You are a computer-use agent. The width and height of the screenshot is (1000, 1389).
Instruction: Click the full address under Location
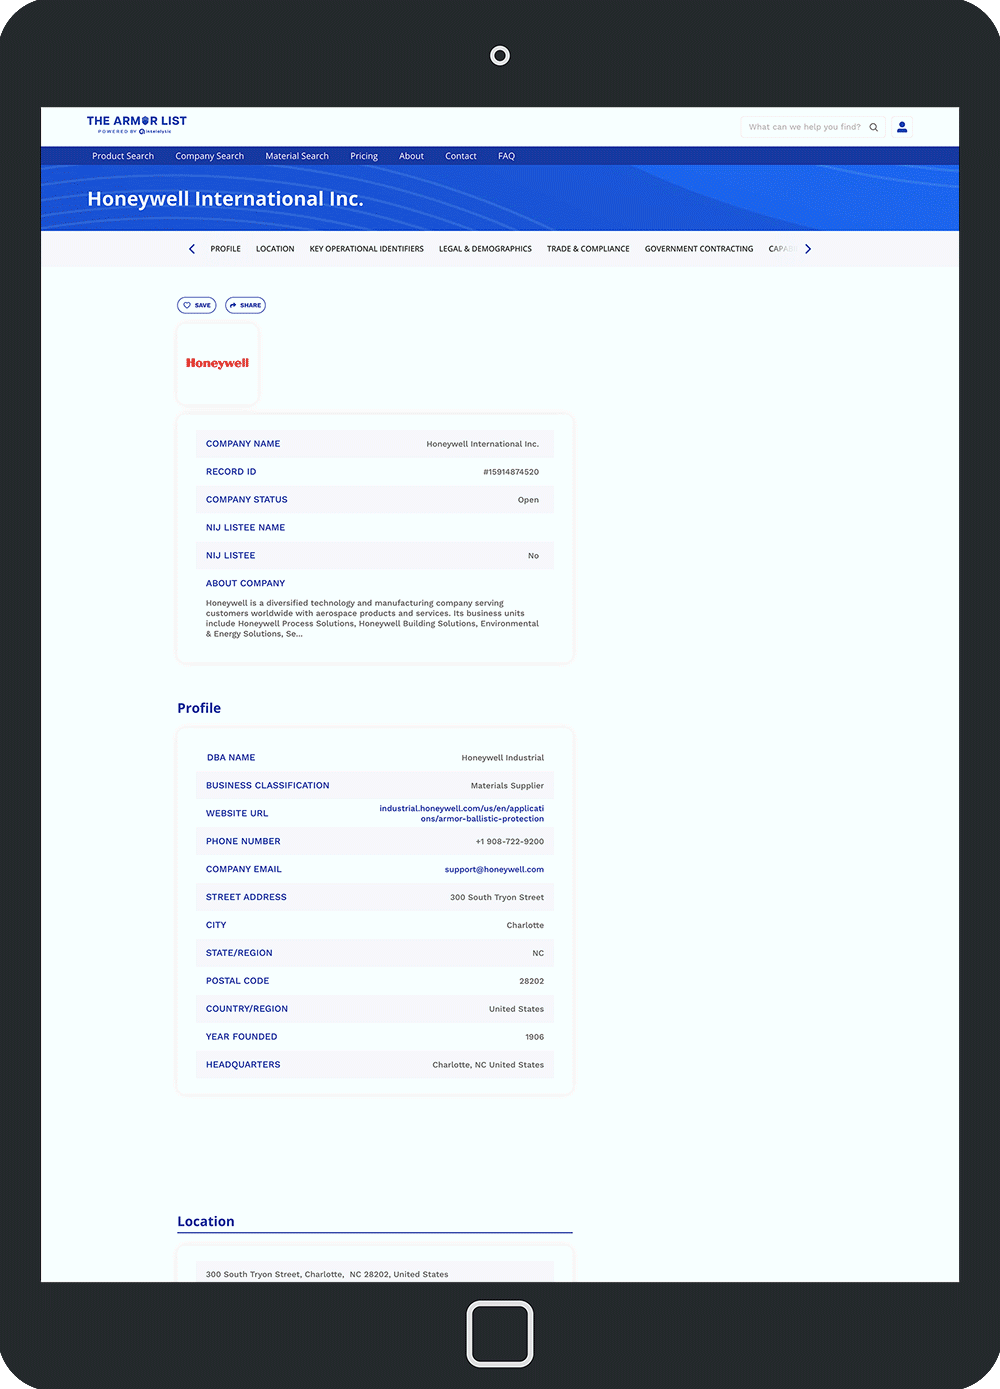(x=327, y=1274)
